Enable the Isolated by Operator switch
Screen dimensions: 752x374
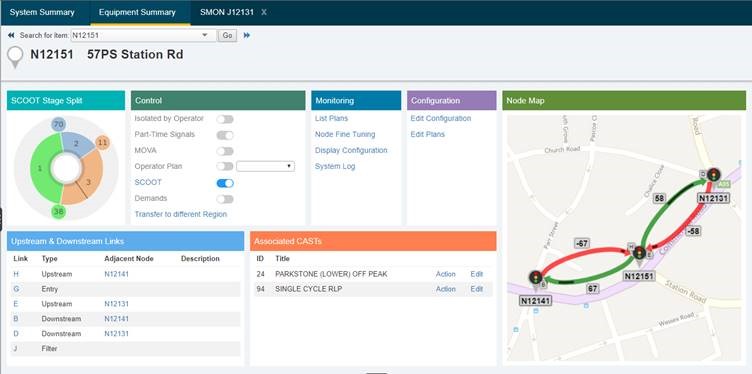[x=225, y=119]
